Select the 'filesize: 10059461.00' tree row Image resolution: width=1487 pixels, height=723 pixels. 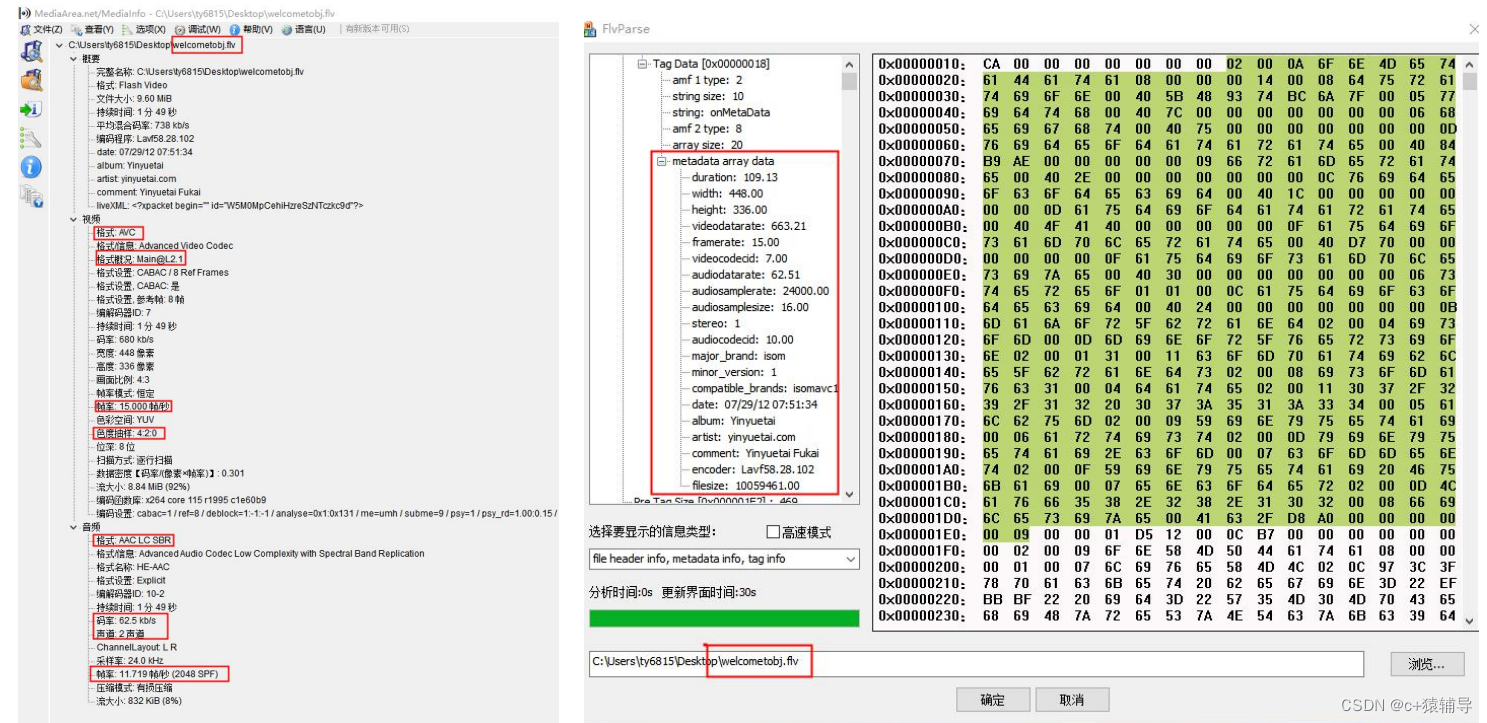coord(751,486)
